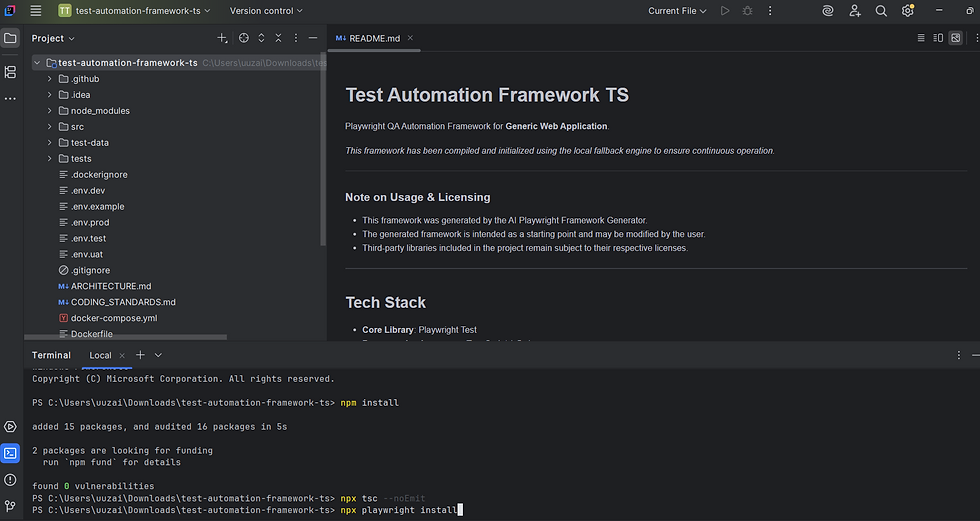
Task: Open the Problems tool window icon
Action: pyautogui.click(x=10, y=480)
